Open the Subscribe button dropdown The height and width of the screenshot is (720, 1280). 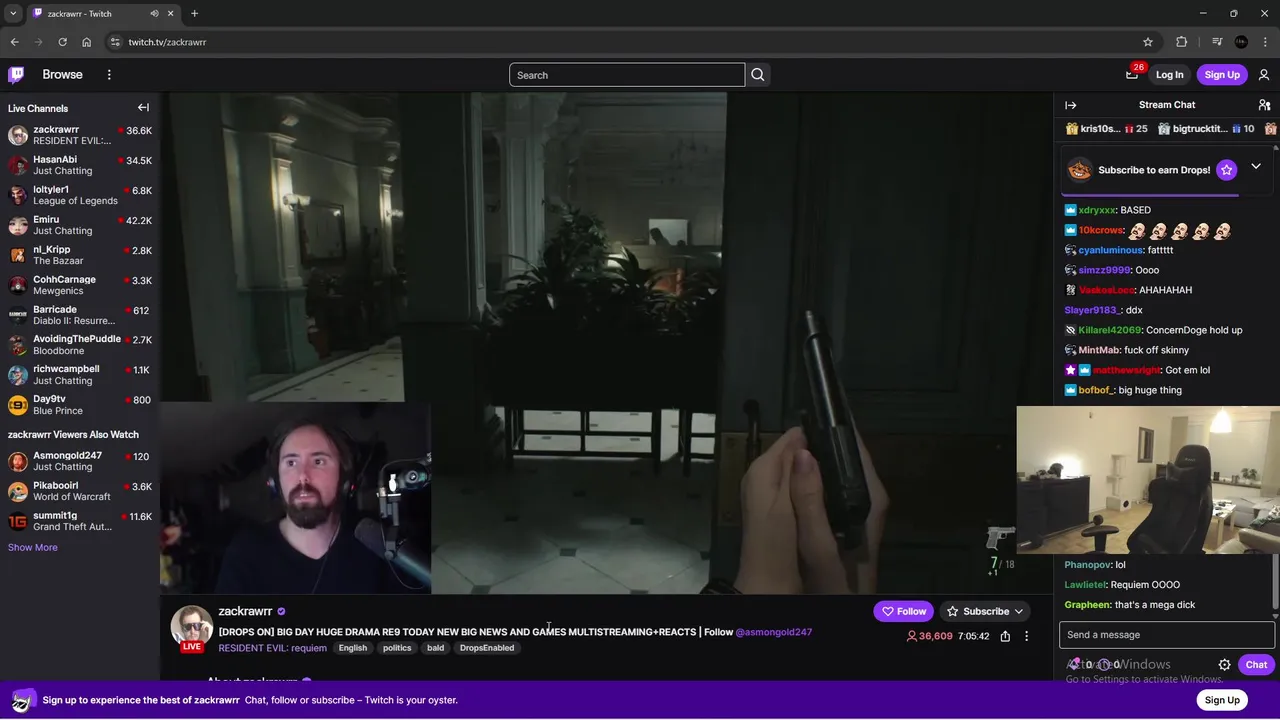(985, 611)
